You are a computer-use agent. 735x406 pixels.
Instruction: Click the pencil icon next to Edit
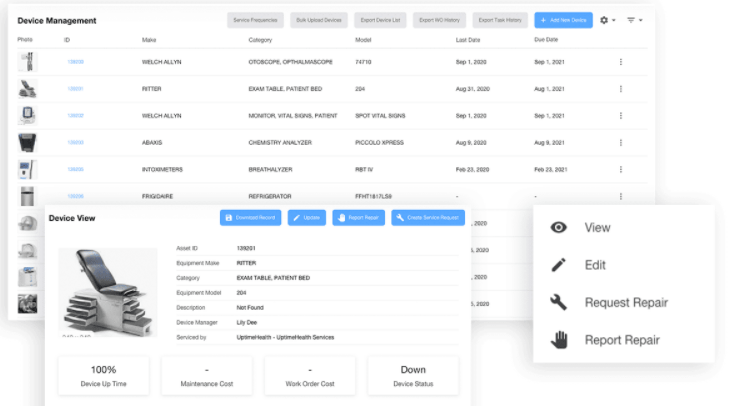coord(560,265)
